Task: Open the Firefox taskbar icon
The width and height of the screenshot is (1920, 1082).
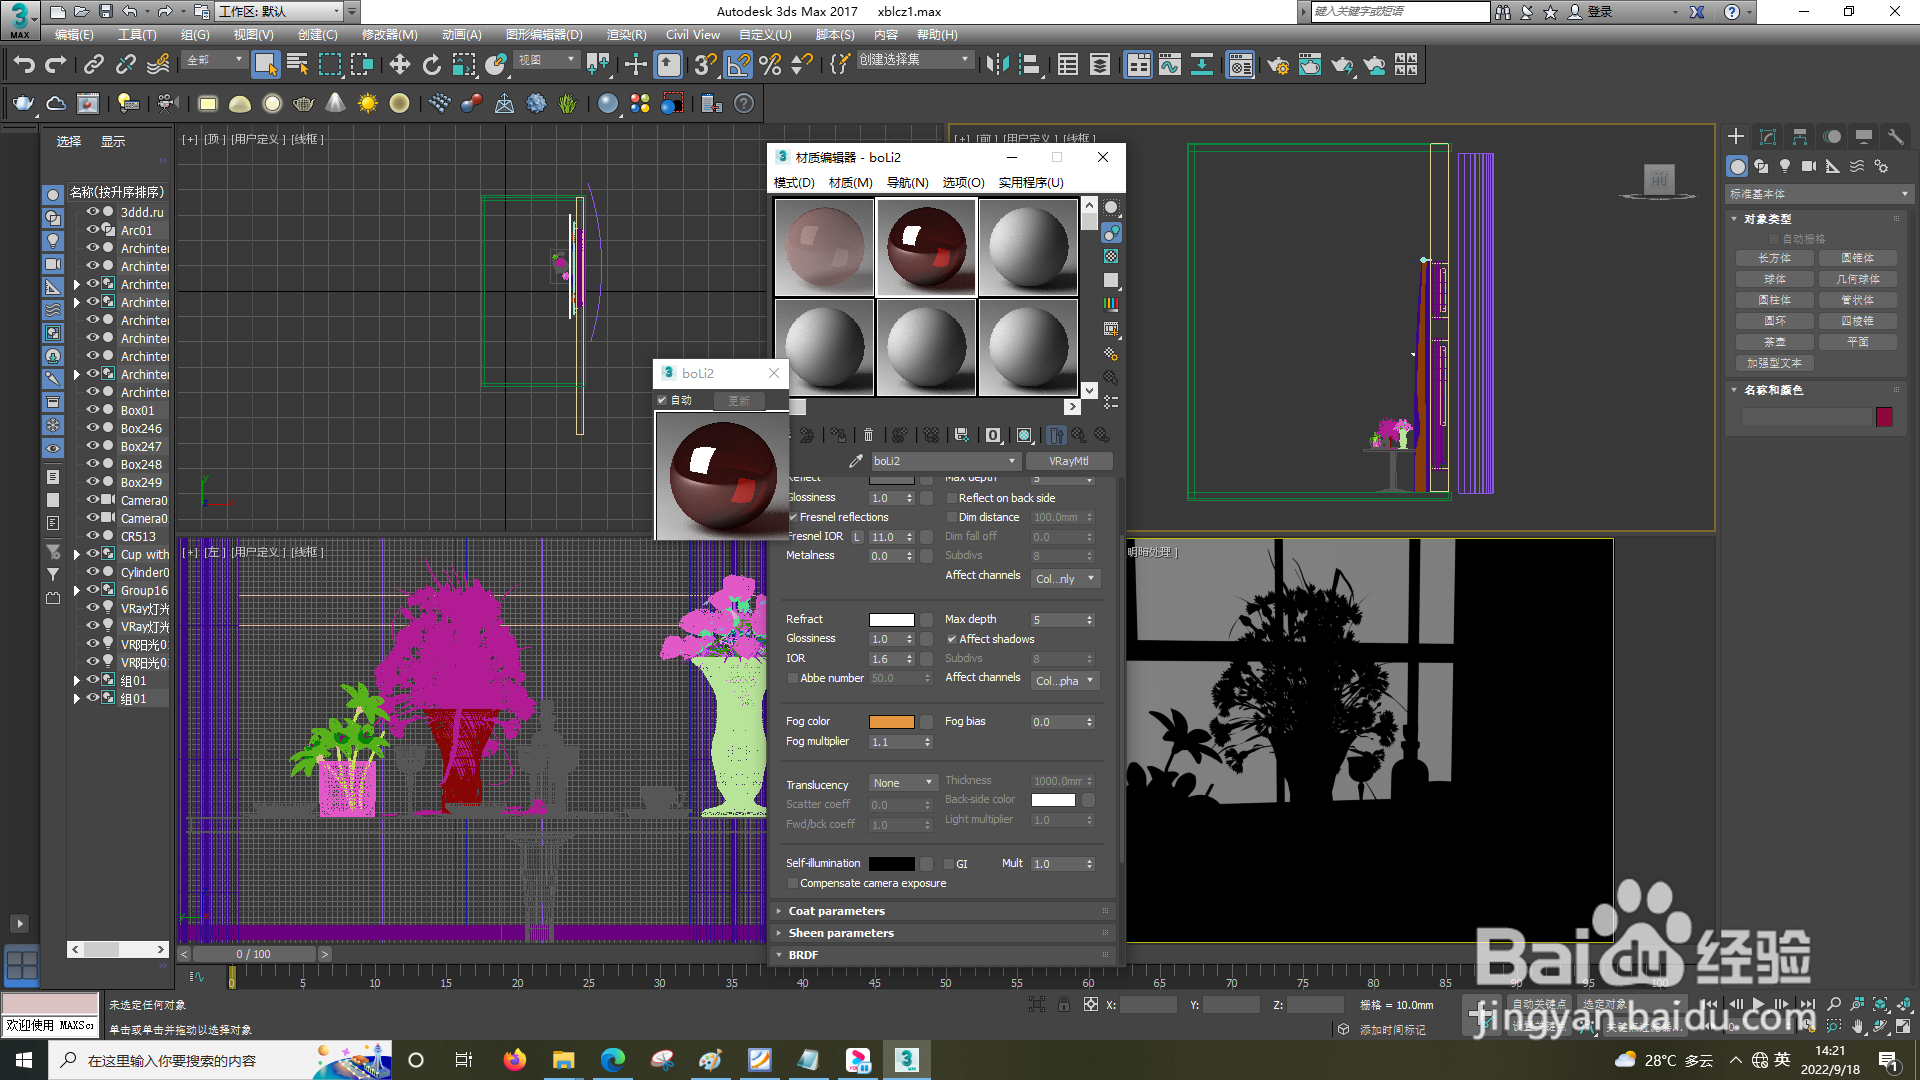Action: point(514,1061)
